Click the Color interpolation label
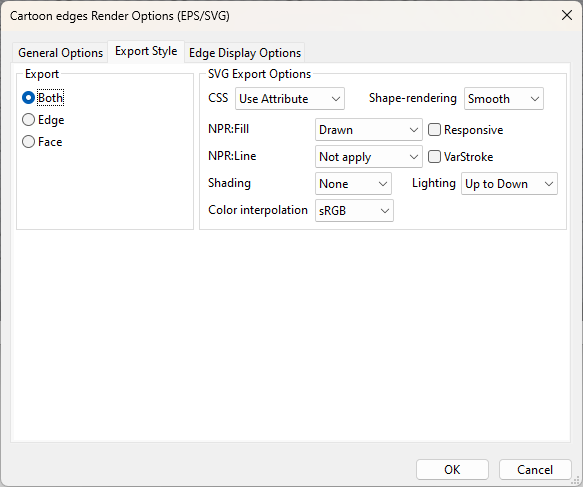 pyautogui.click(x=258, y=210)
